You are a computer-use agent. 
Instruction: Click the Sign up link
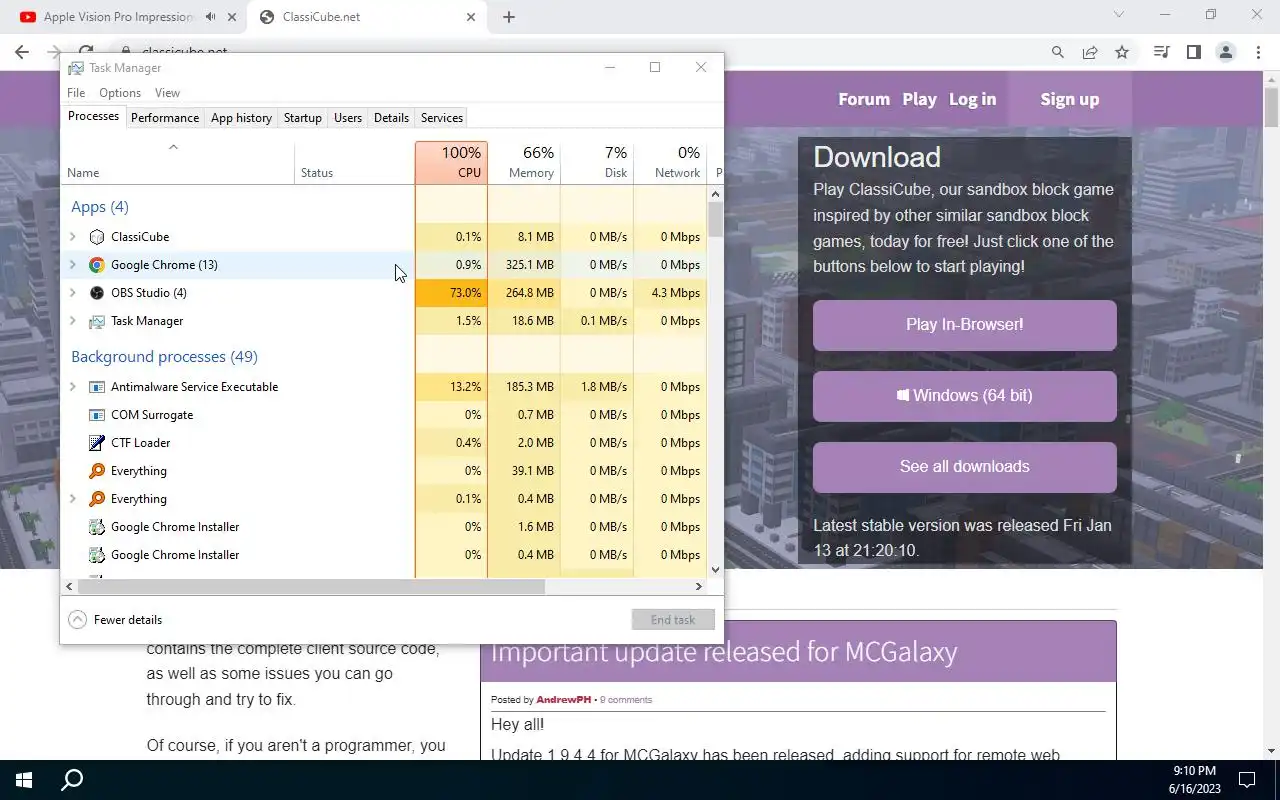1069,99
